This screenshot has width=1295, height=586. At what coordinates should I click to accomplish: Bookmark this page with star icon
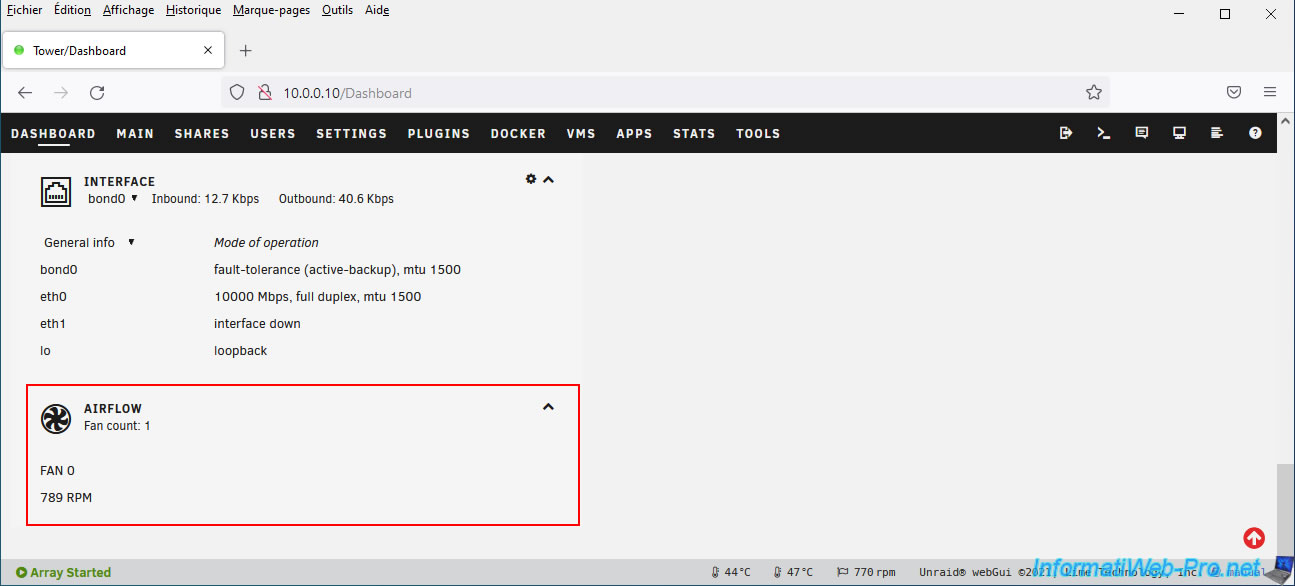1093,92
